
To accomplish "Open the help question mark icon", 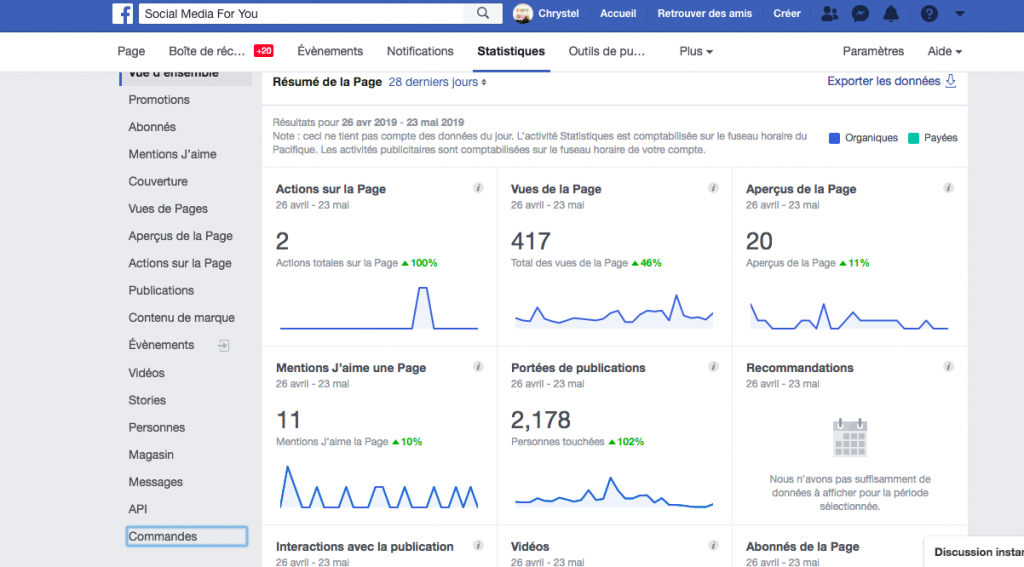I will pos(929,13).
